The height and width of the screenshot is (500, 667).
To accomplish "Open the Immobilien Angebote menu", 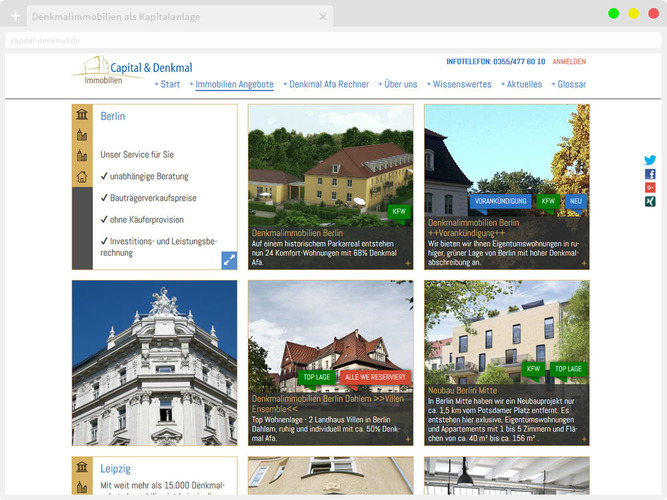I will click(x=234, y=85).
